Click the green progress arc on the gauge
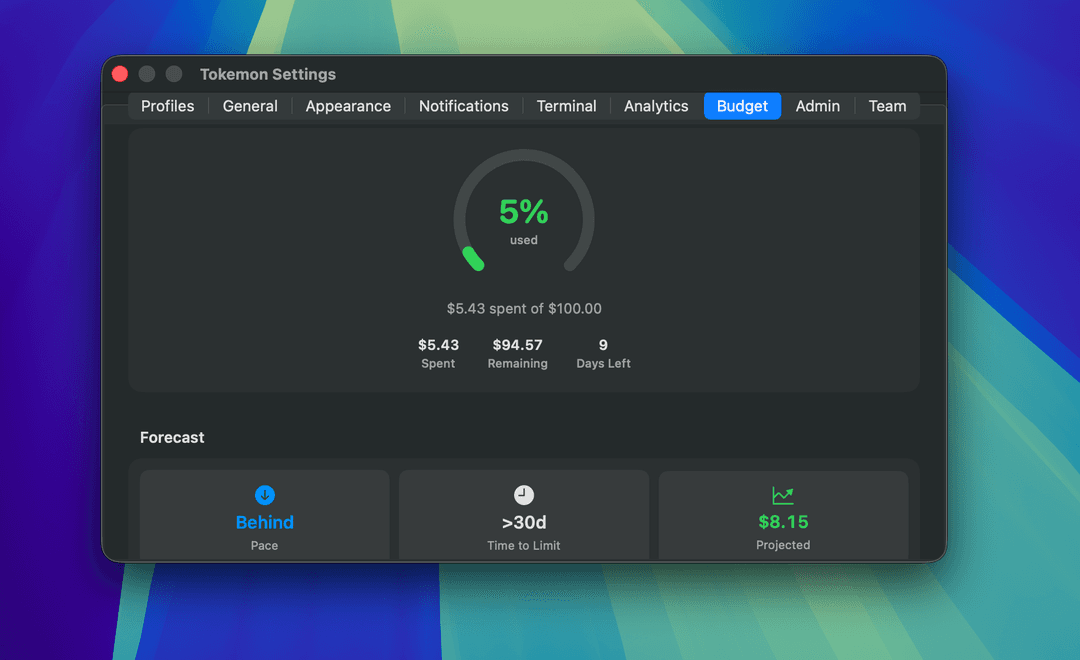Viewport: 1080px width, 660px height. 473,260
